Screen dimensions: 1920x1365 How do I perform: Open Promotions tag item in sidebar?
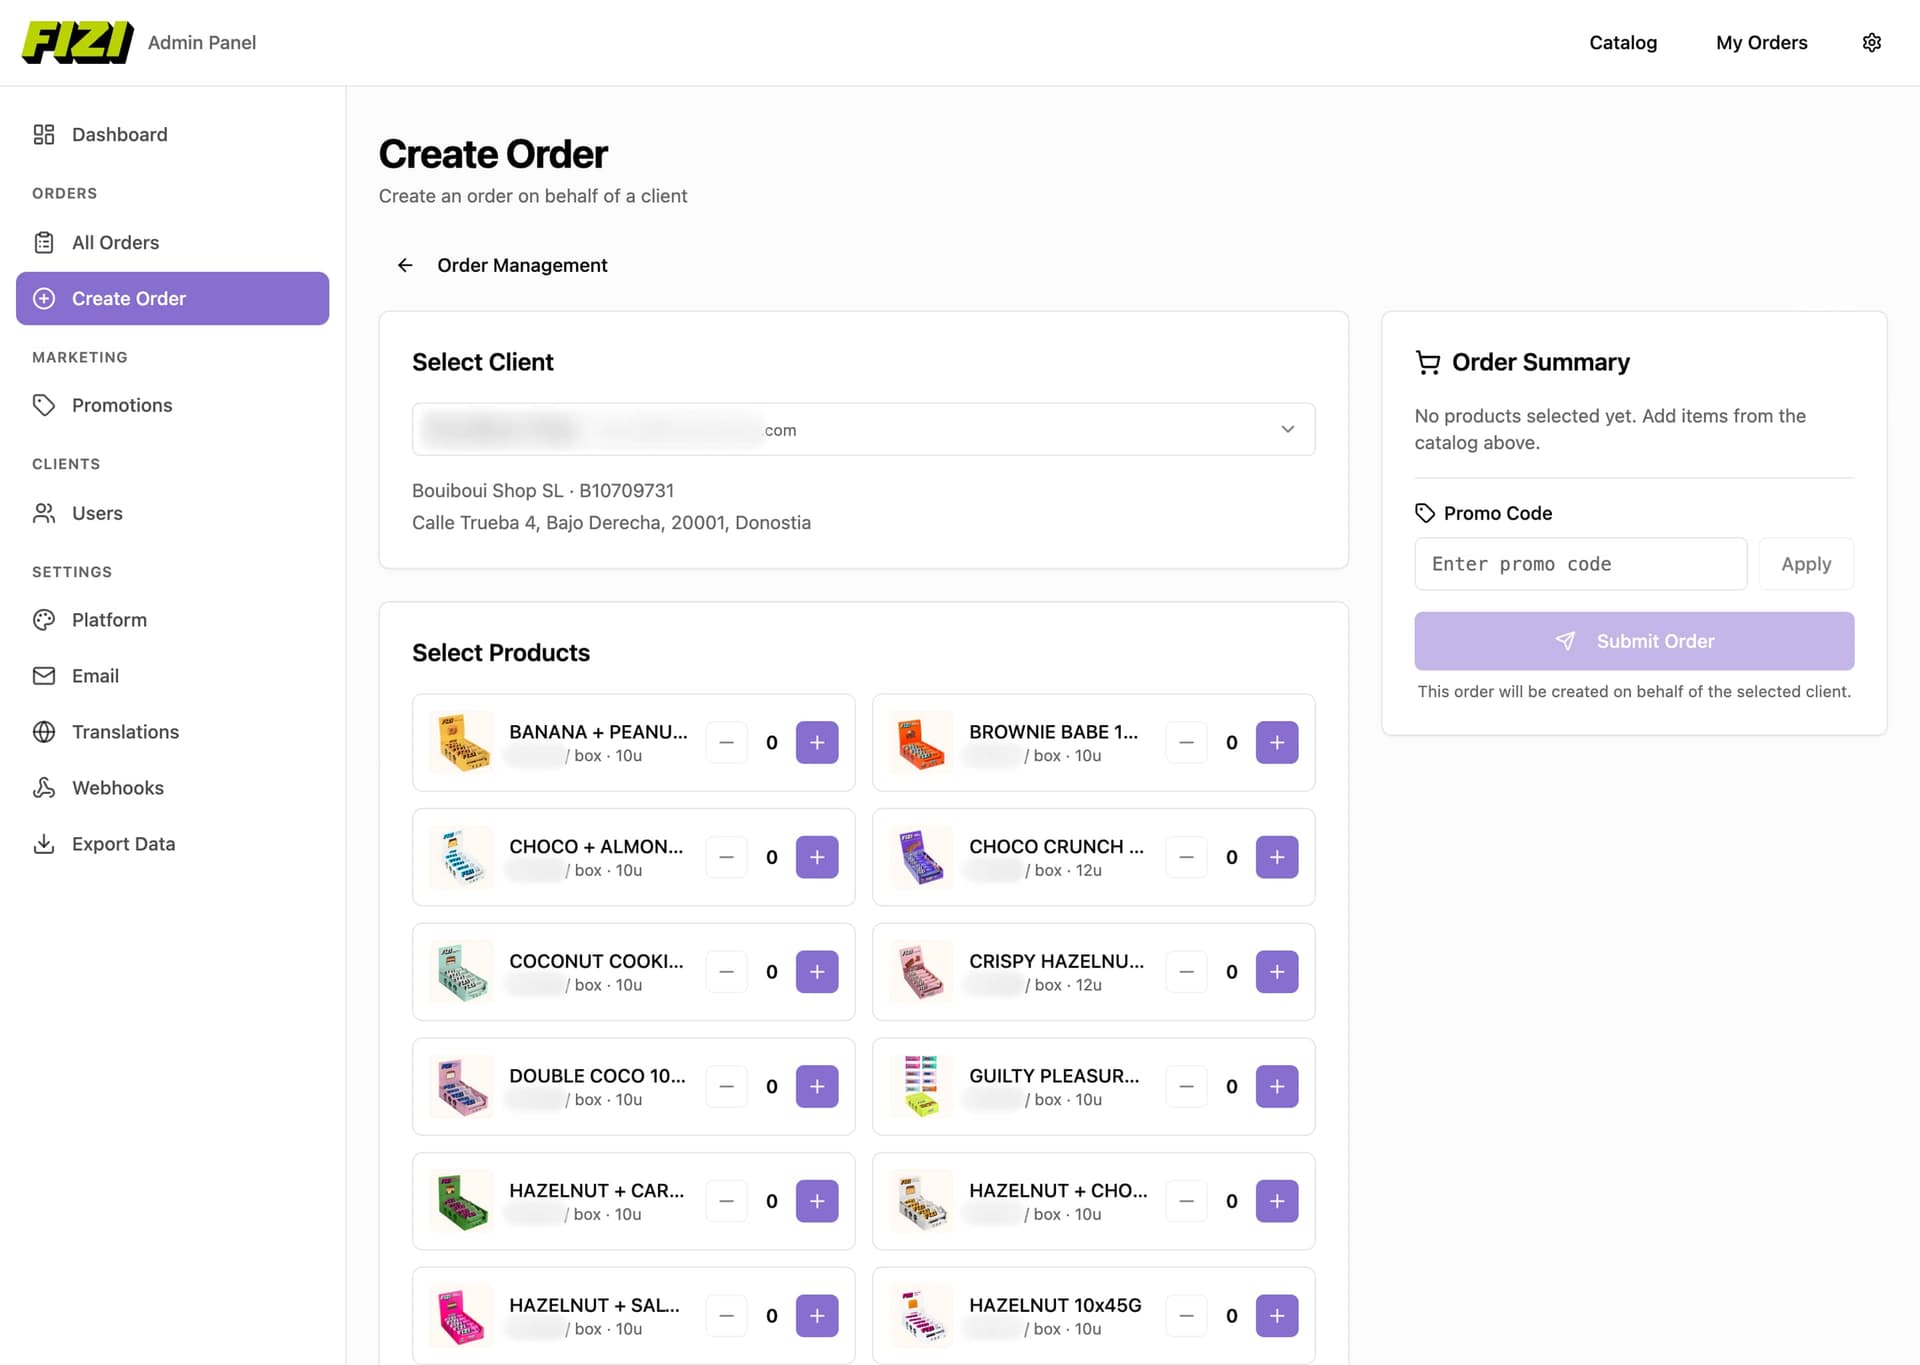[121, 405]
